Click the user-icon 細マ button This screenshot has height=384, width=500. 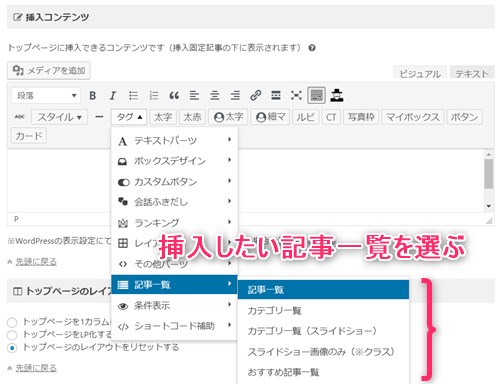point(270,117)
